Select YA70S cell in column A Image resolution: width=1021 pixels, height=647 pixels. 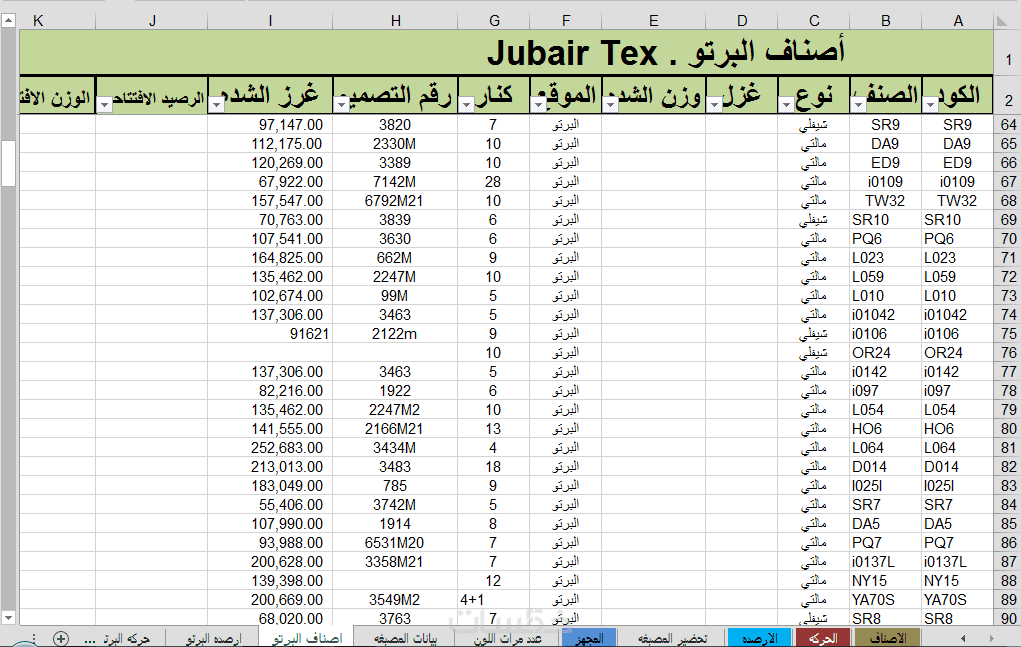957,599
